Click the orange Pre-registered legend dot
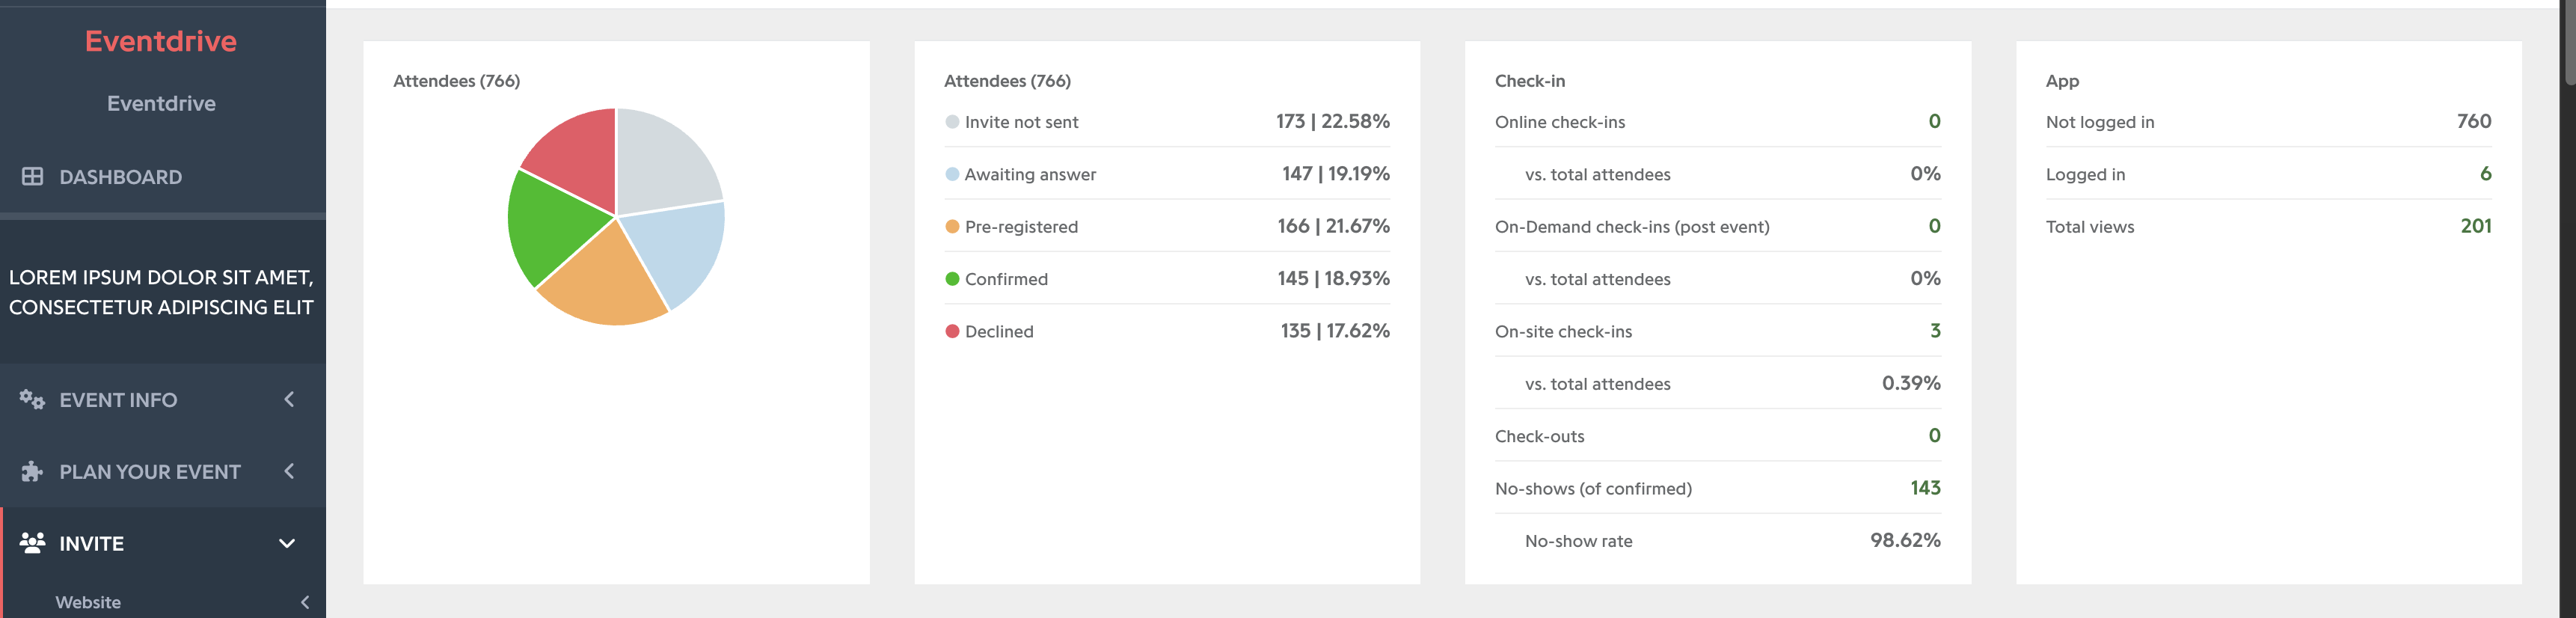 (952, 227)
